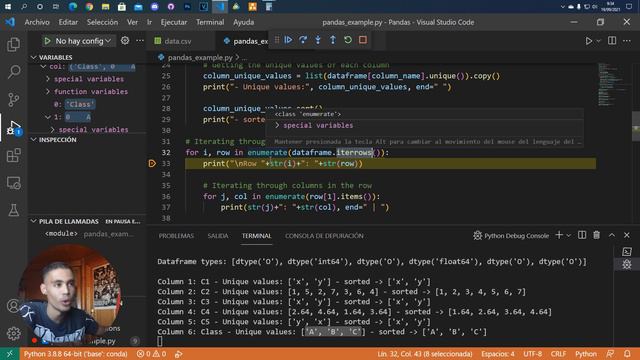Start debugging with the green play arrow
This screenshot has height=360, width=640.
47,41
